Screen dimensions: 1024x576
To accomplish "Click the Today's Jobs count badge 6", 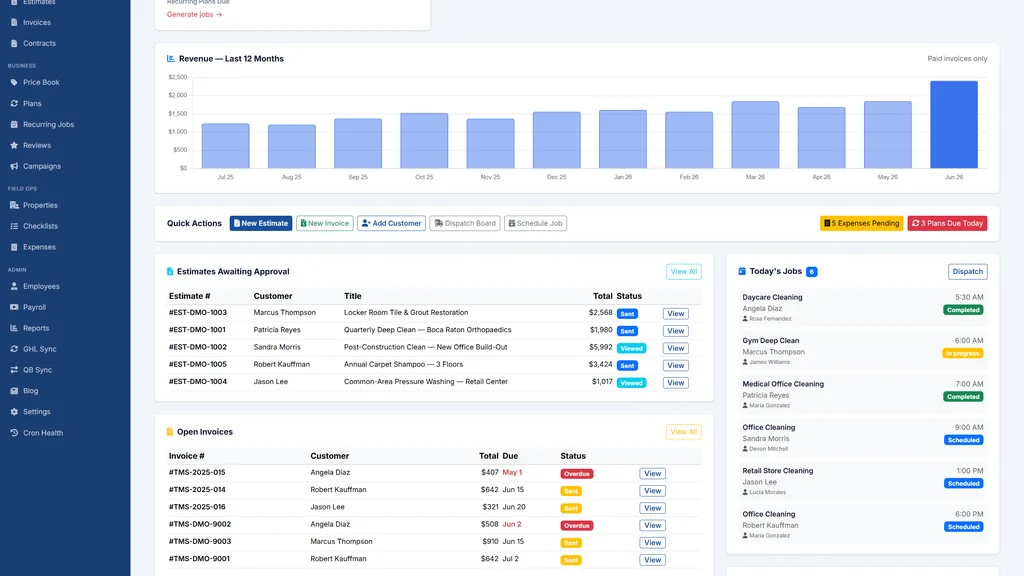I will [812, 272].
